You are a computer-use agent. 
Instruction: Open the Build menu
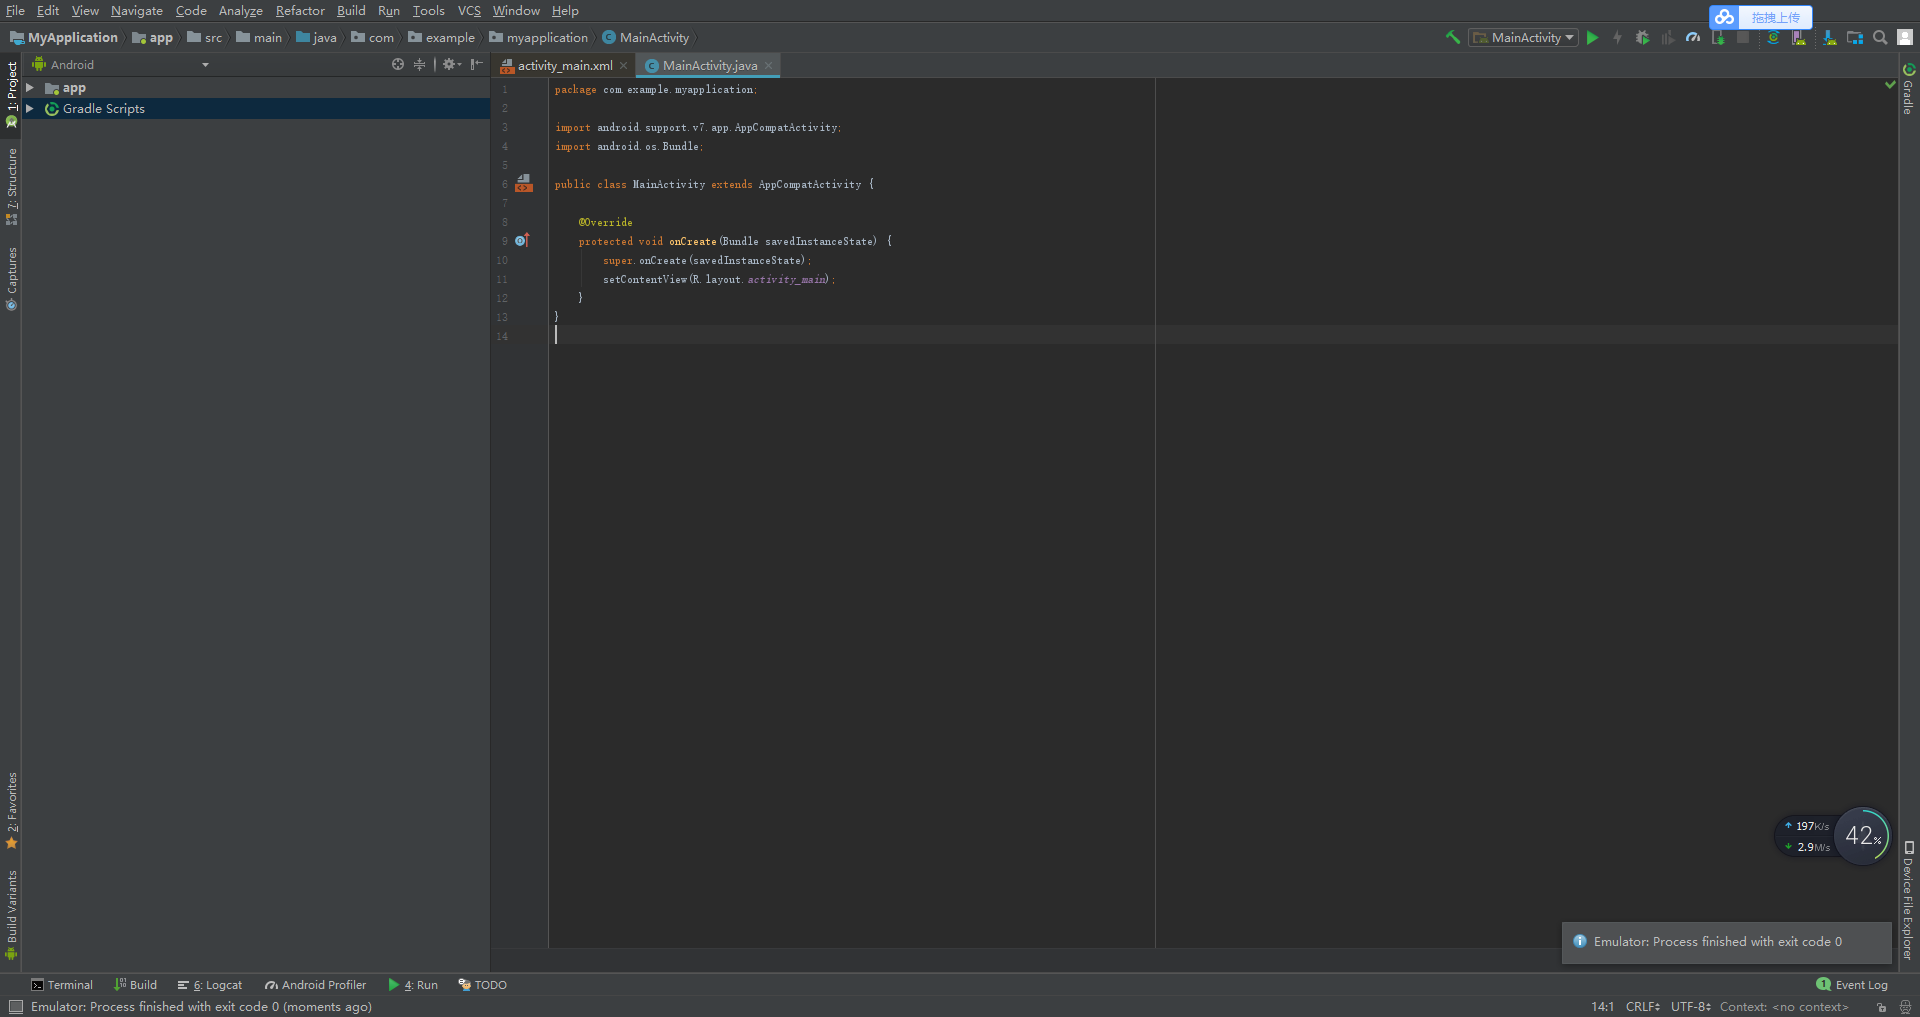[x=351, y=10]
